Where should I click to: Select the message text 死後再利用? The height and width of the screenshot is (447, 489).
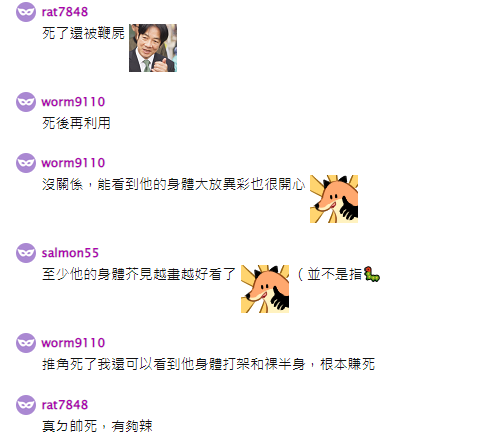click(x=76, y=123)
